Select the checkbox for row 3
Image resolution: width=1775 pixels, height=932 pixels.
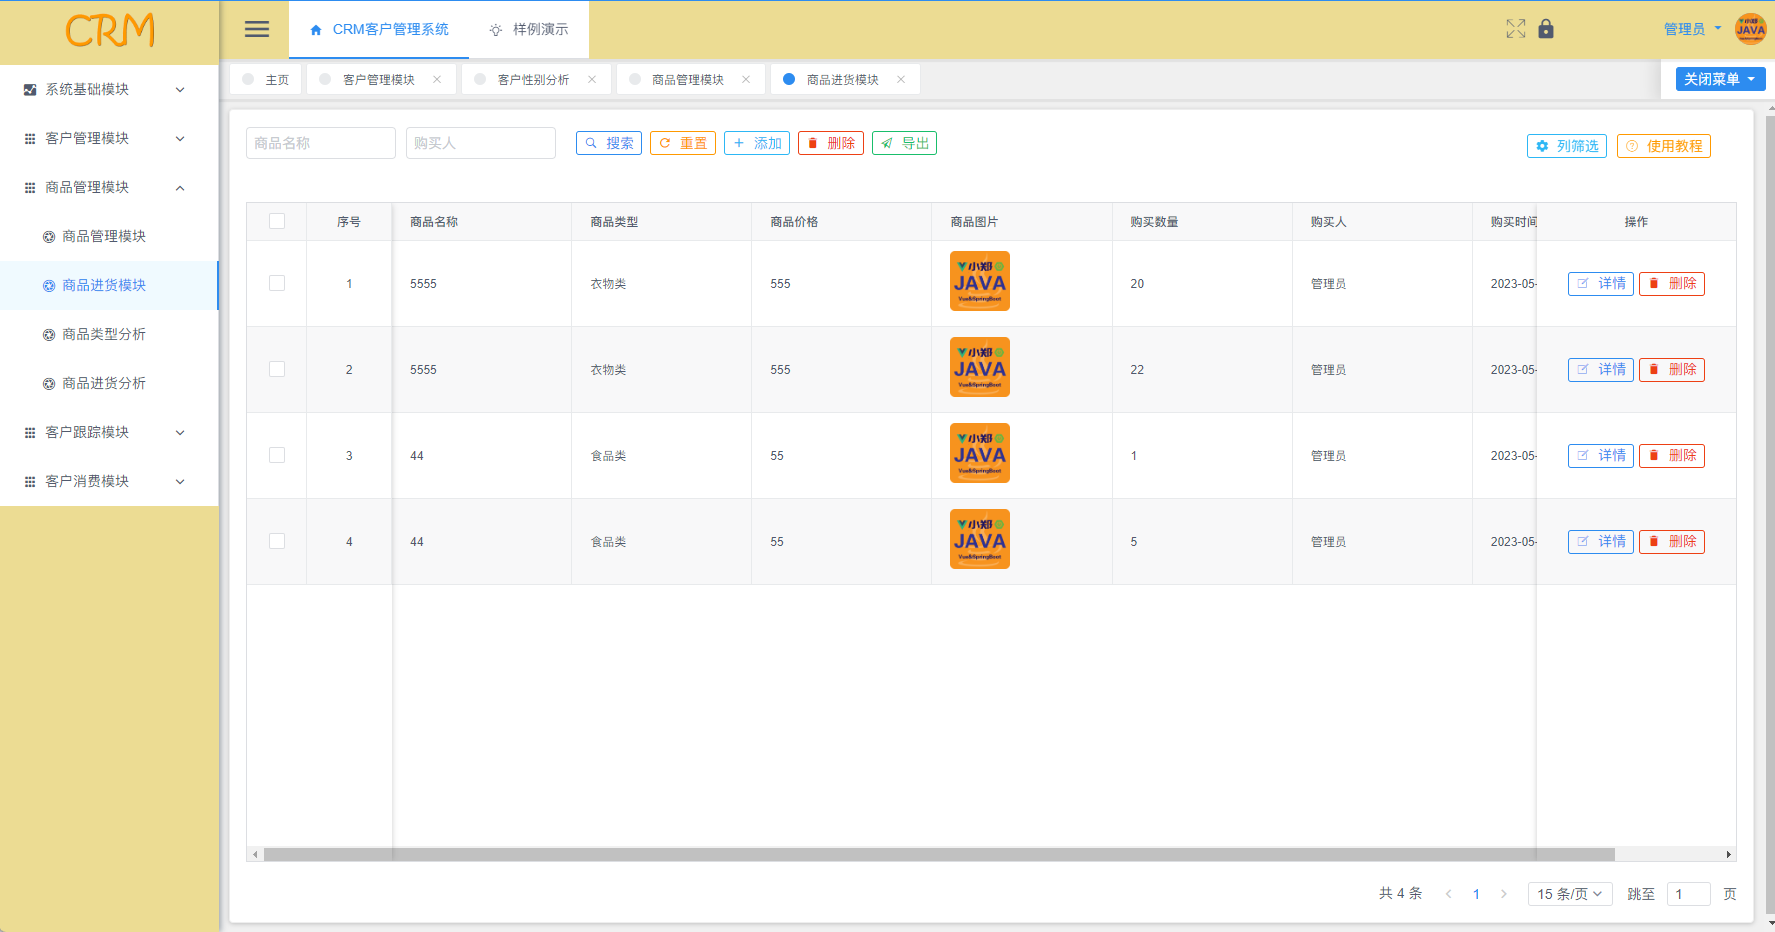coord(277,455)
